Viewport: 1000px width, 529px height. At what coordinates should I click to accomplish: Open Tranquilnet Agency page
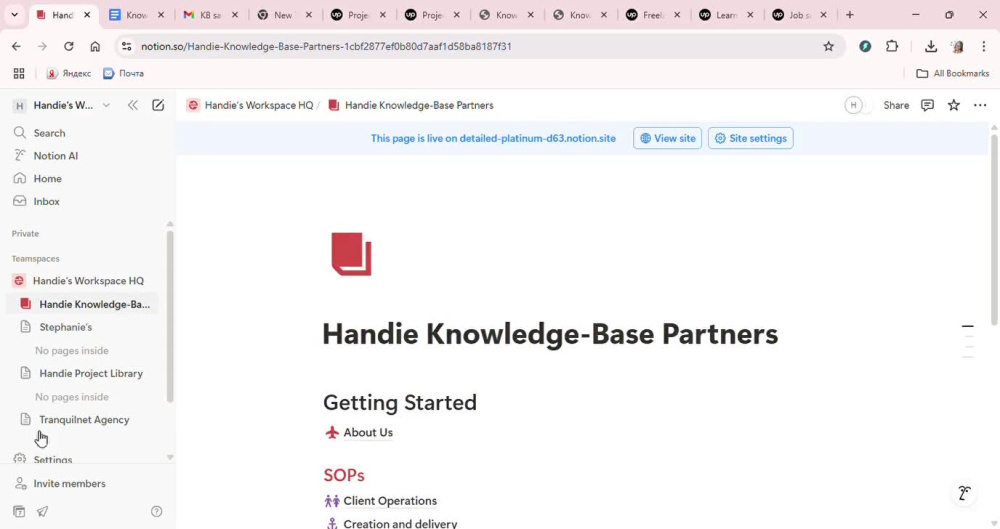(83, 420)
